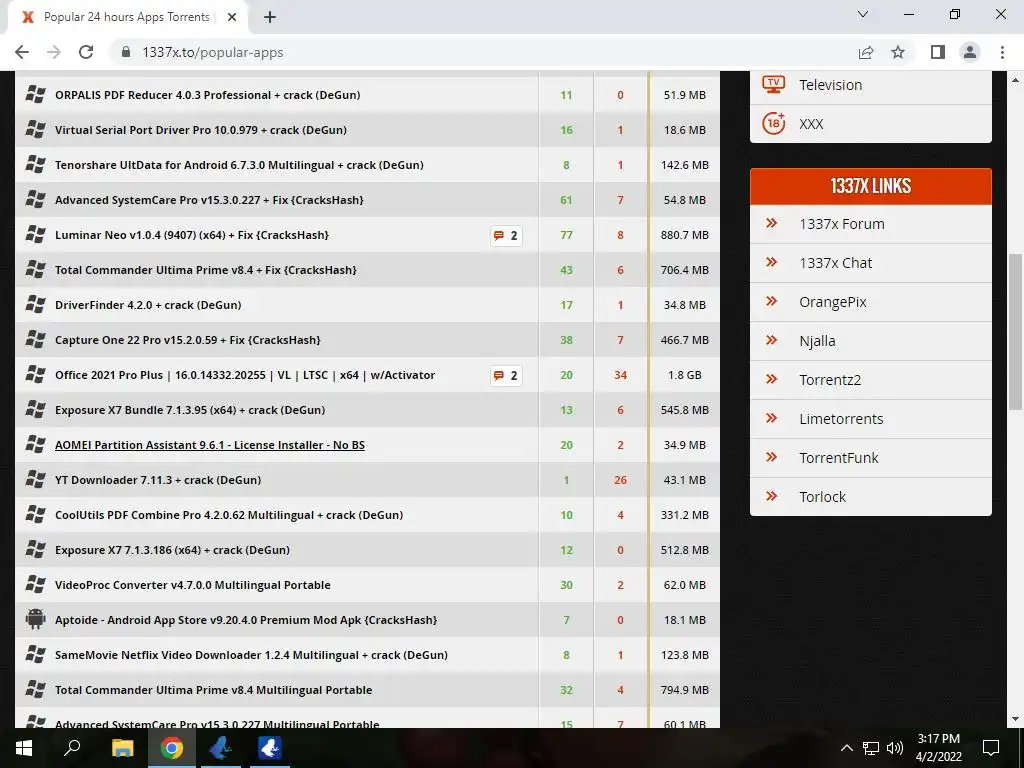Screen dimensions: 1024x768
Task: Open Total Commander Ultima Prime v8.4 Multilingual Portable
Action: [214, 690]
